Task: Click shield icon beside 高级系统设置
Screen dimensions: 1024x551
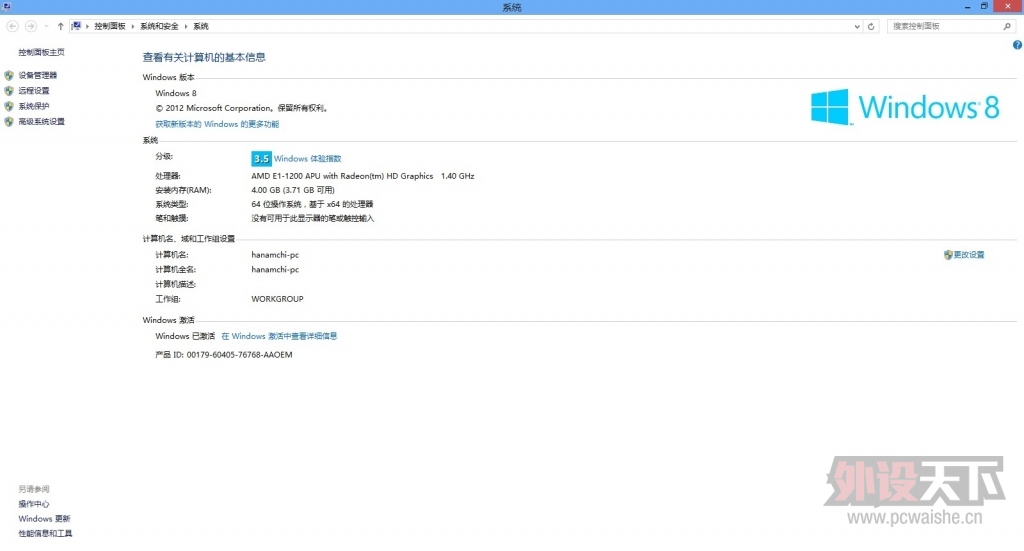Action: point(8,121)
